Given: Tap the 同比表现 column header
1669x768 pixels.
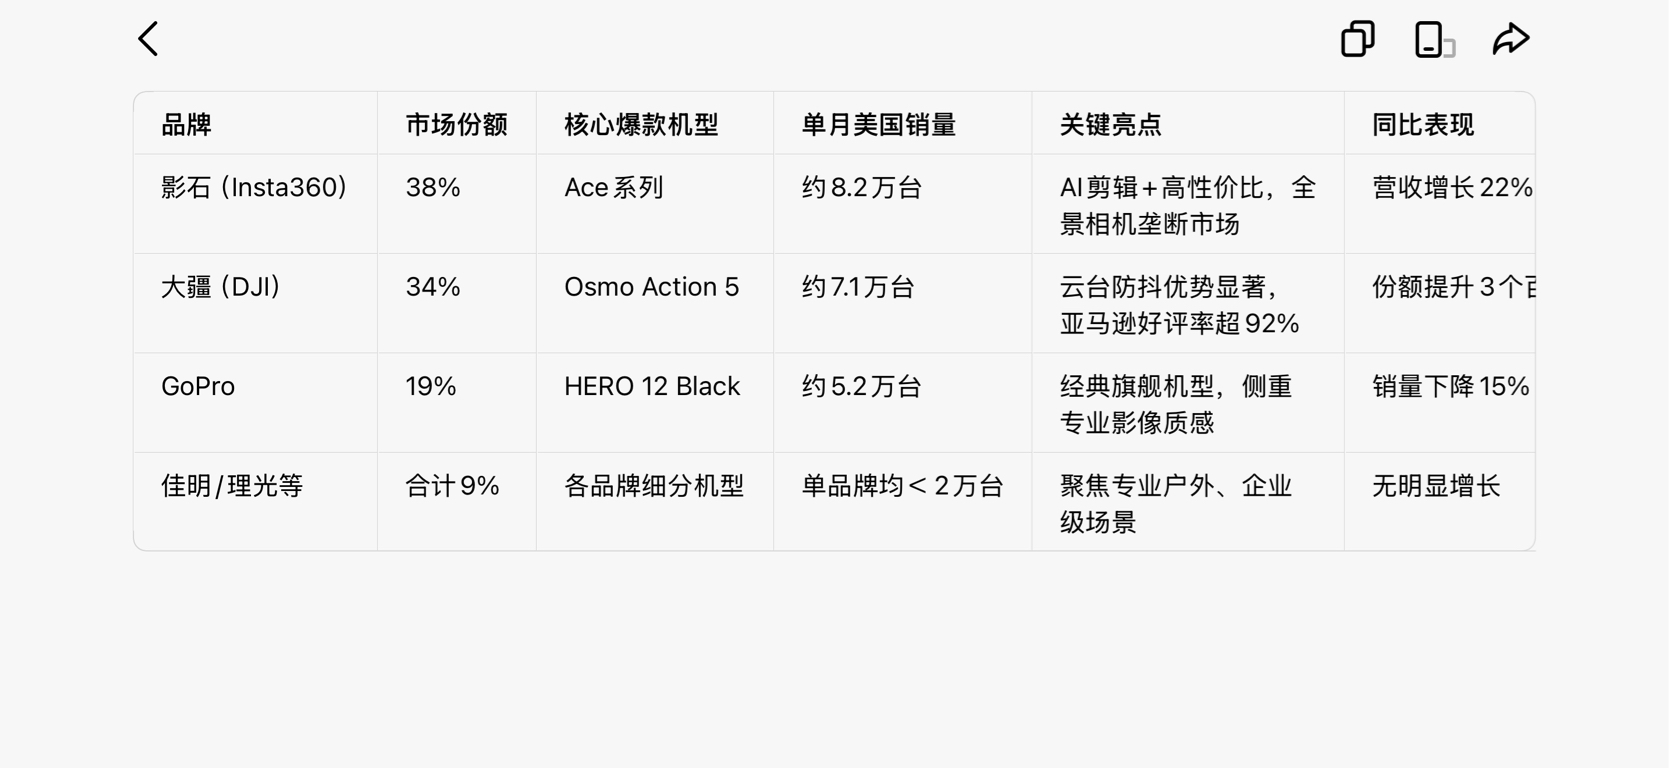Looking at the screenshot, I should pos(1422,125).
